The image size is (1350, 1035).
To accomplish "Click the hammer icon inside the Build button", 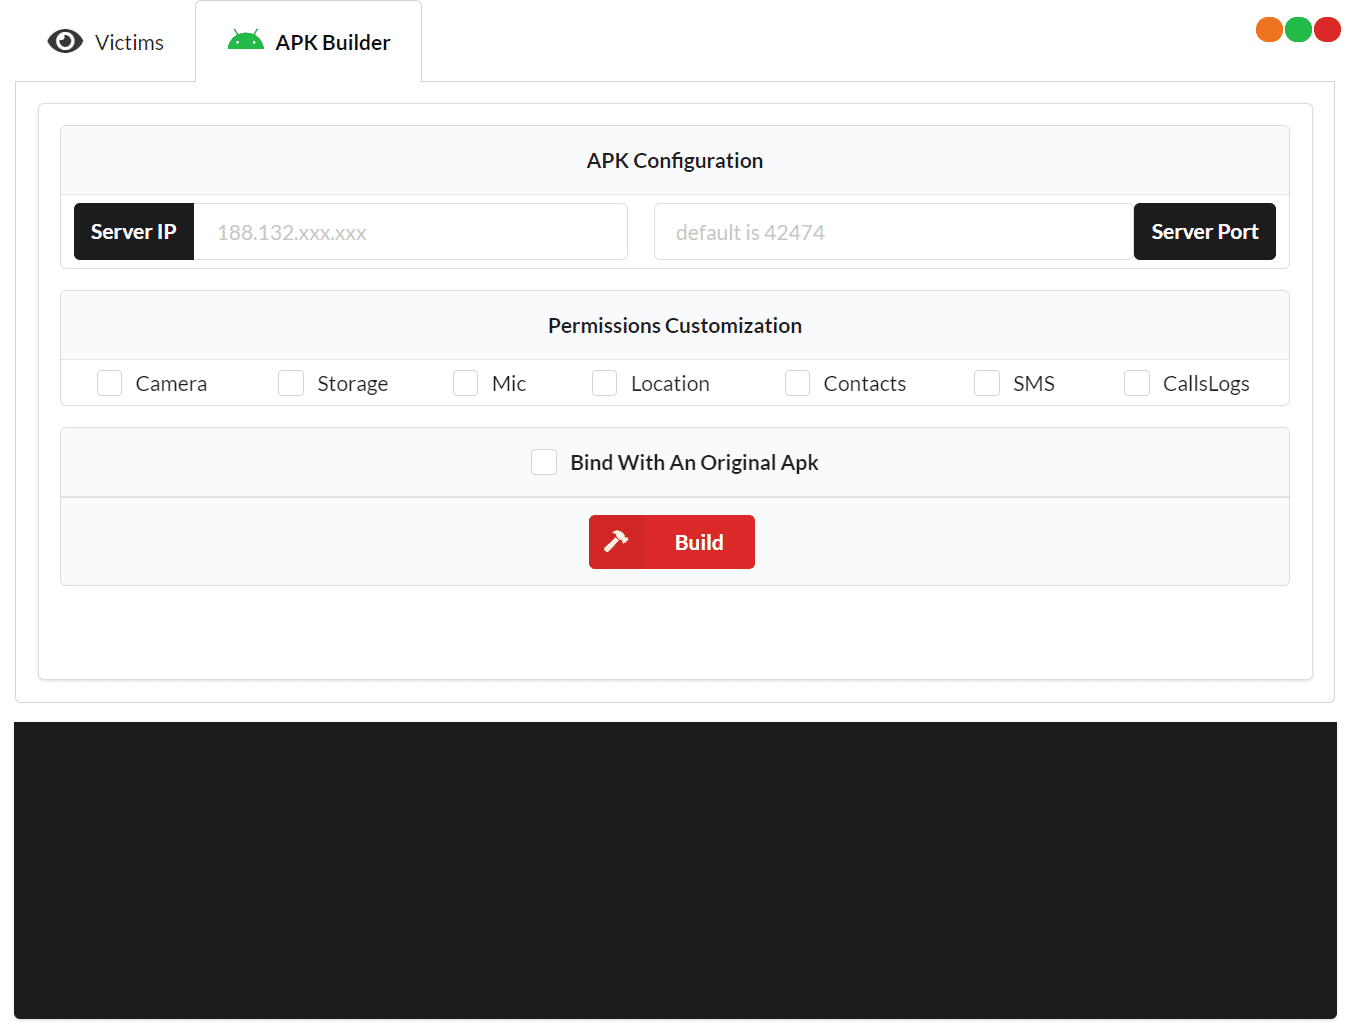I will 618,541.
